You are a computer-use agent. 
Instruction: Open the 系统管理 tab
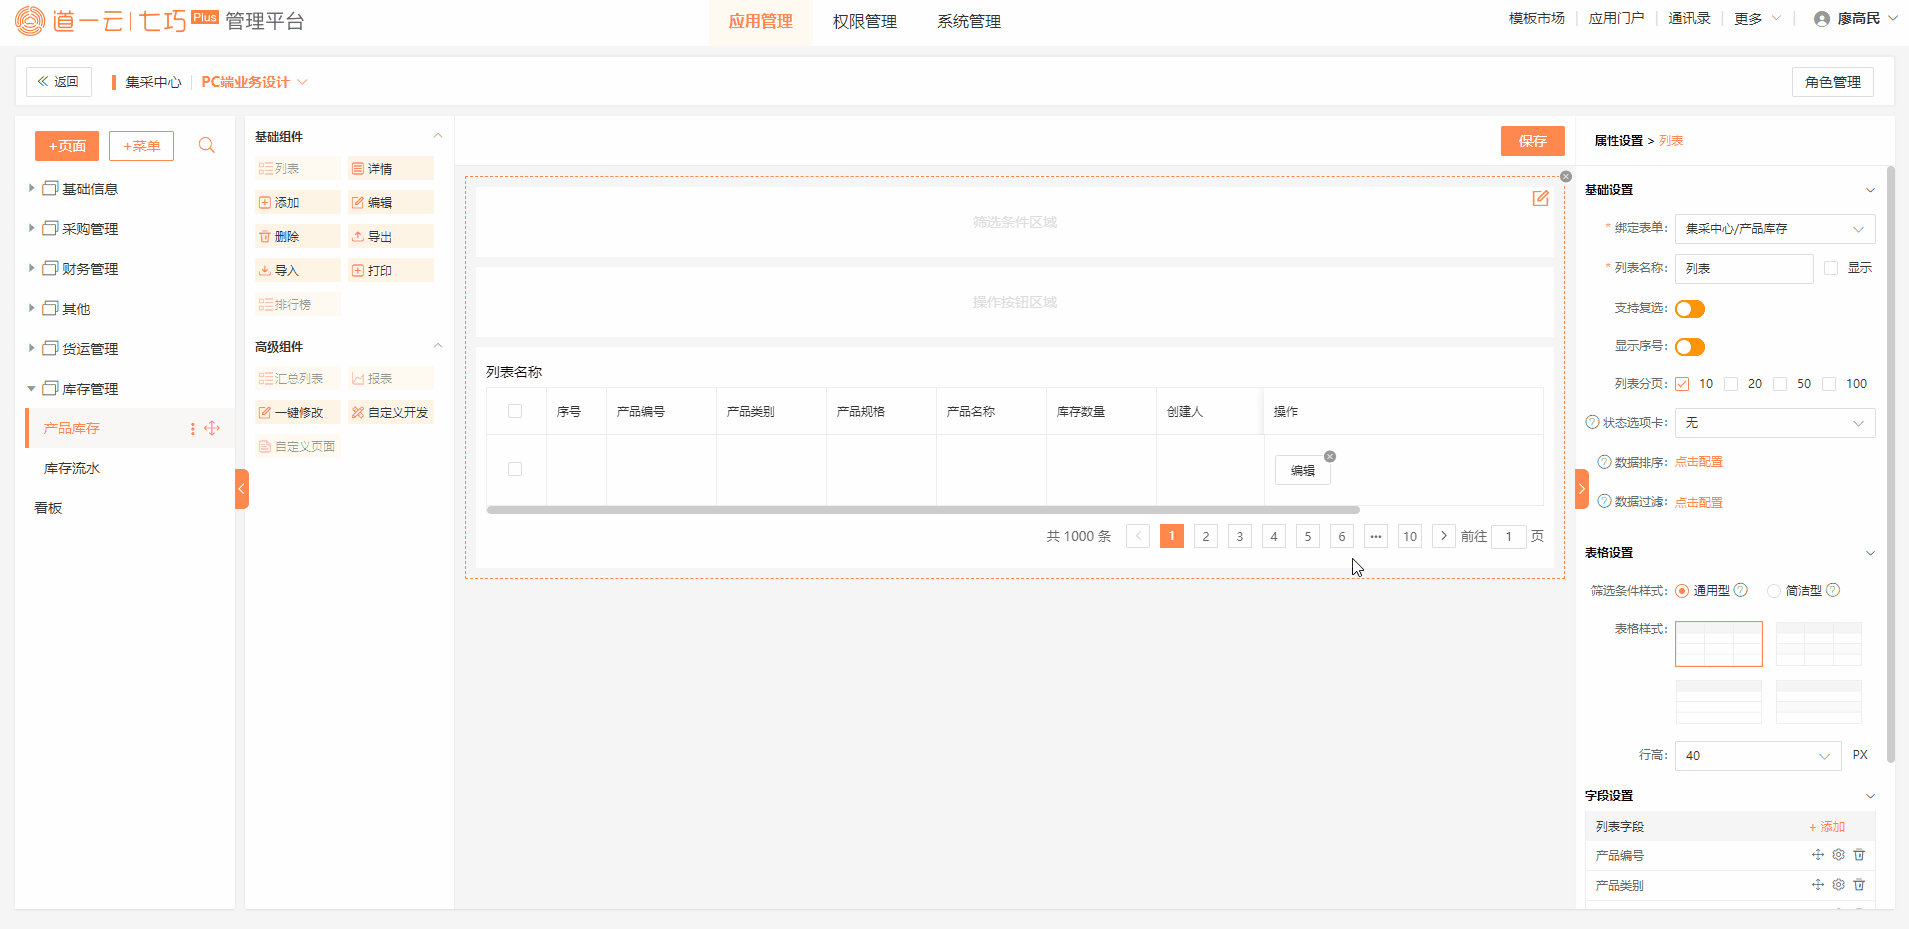click(968, 22)
